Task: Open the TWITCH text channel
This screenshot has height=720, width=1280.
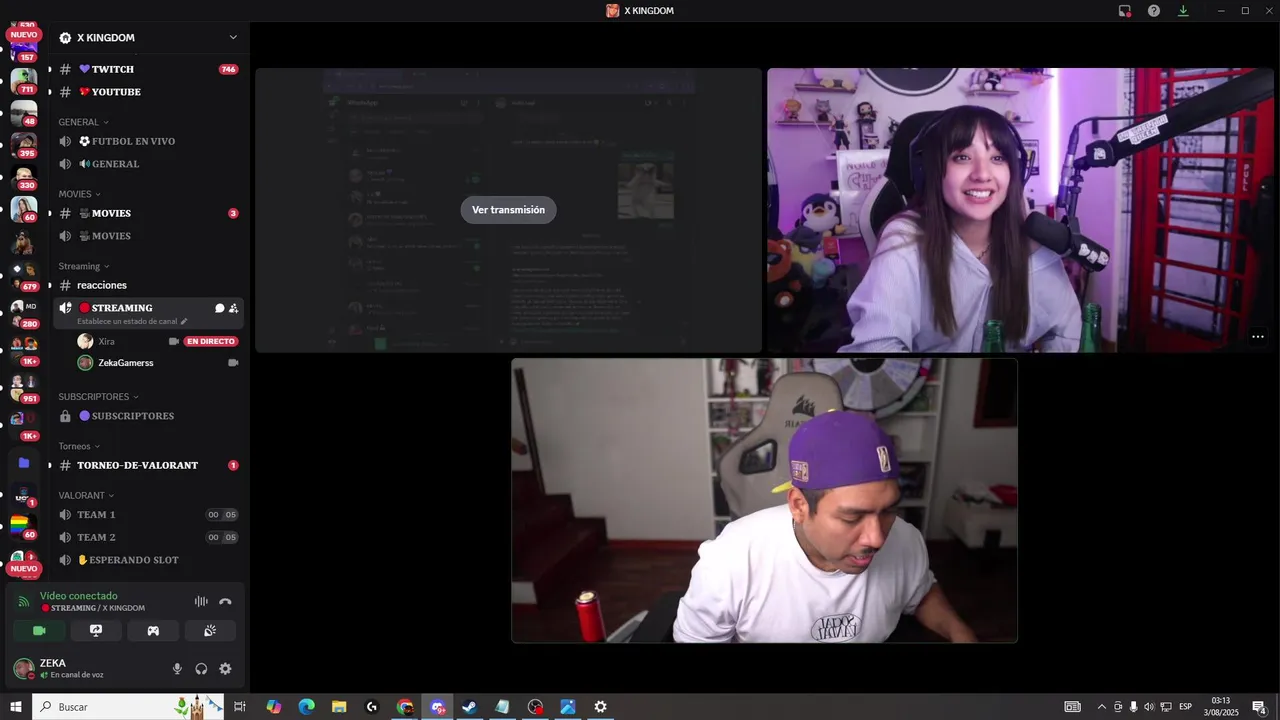Action: [x=148, y=69]
